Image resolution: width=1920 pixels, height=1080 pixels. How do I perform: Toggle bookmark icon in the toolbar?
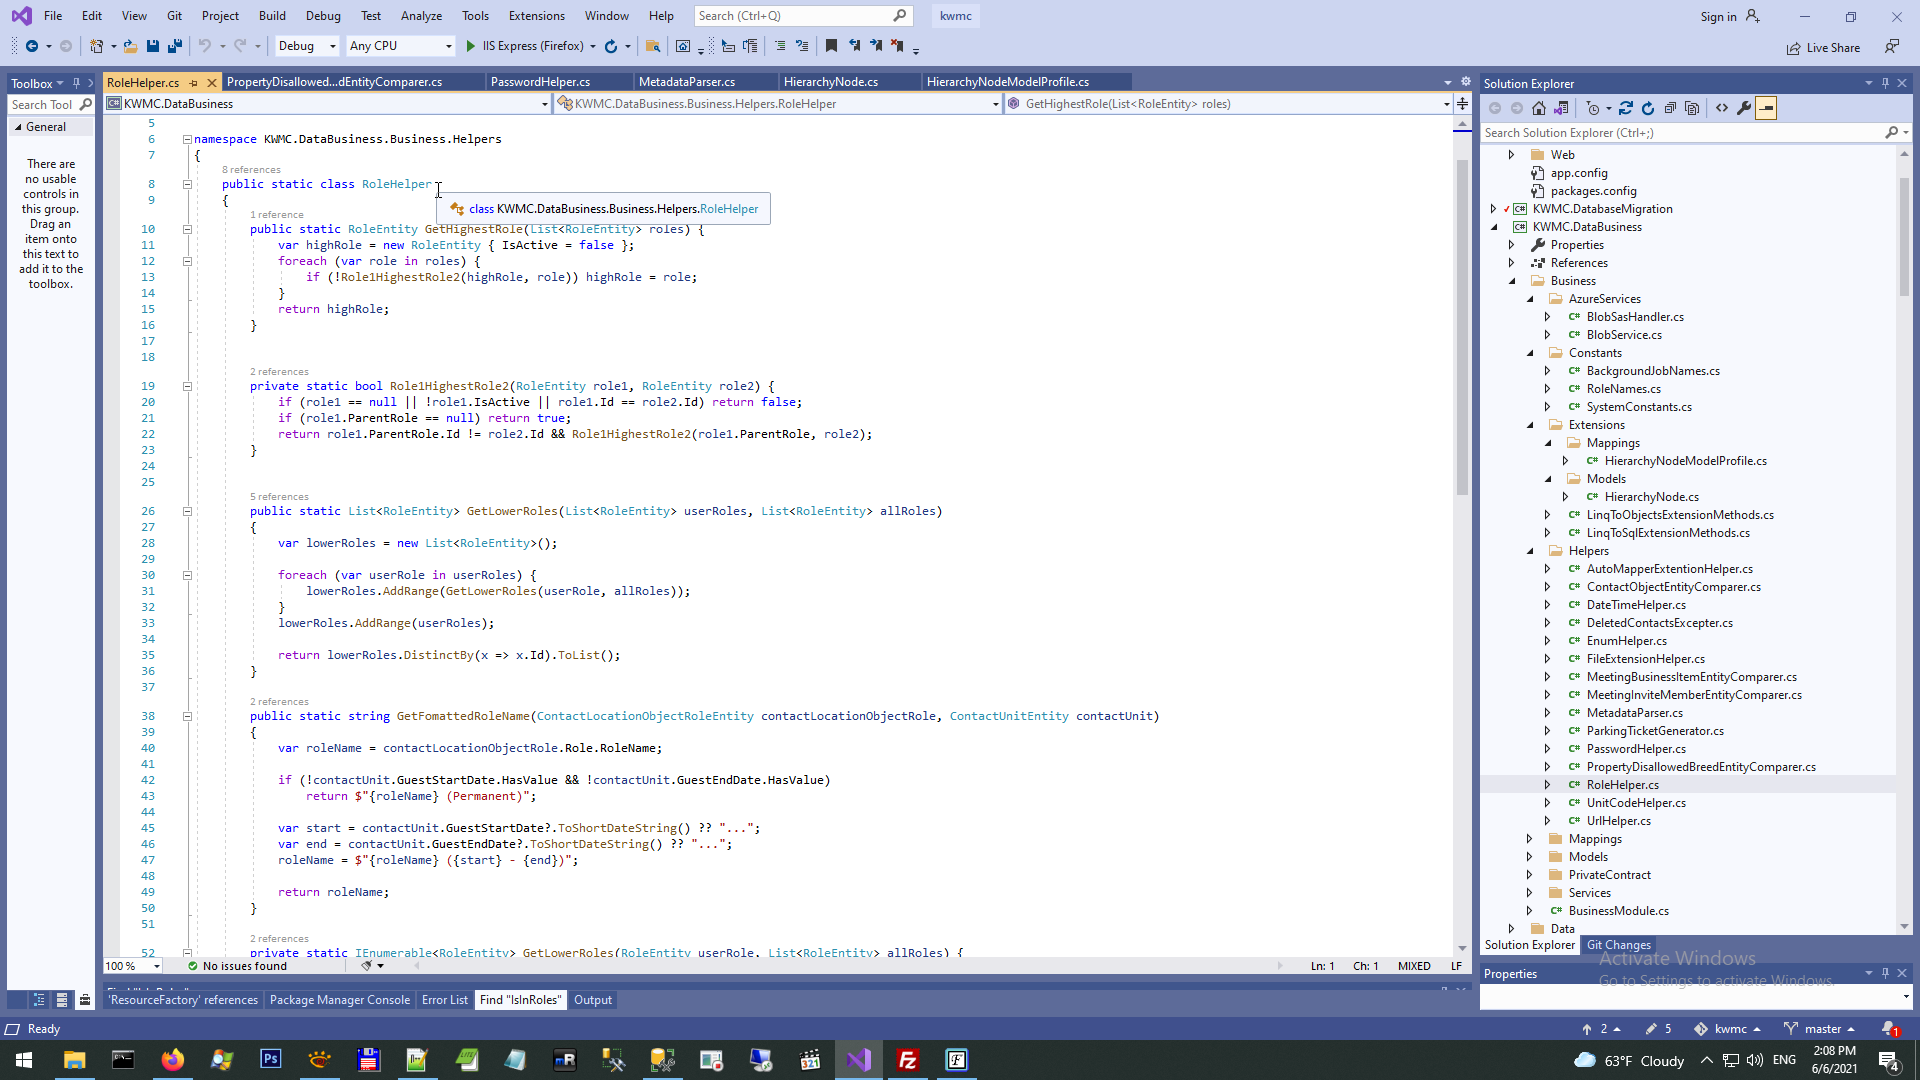point(831,46)
